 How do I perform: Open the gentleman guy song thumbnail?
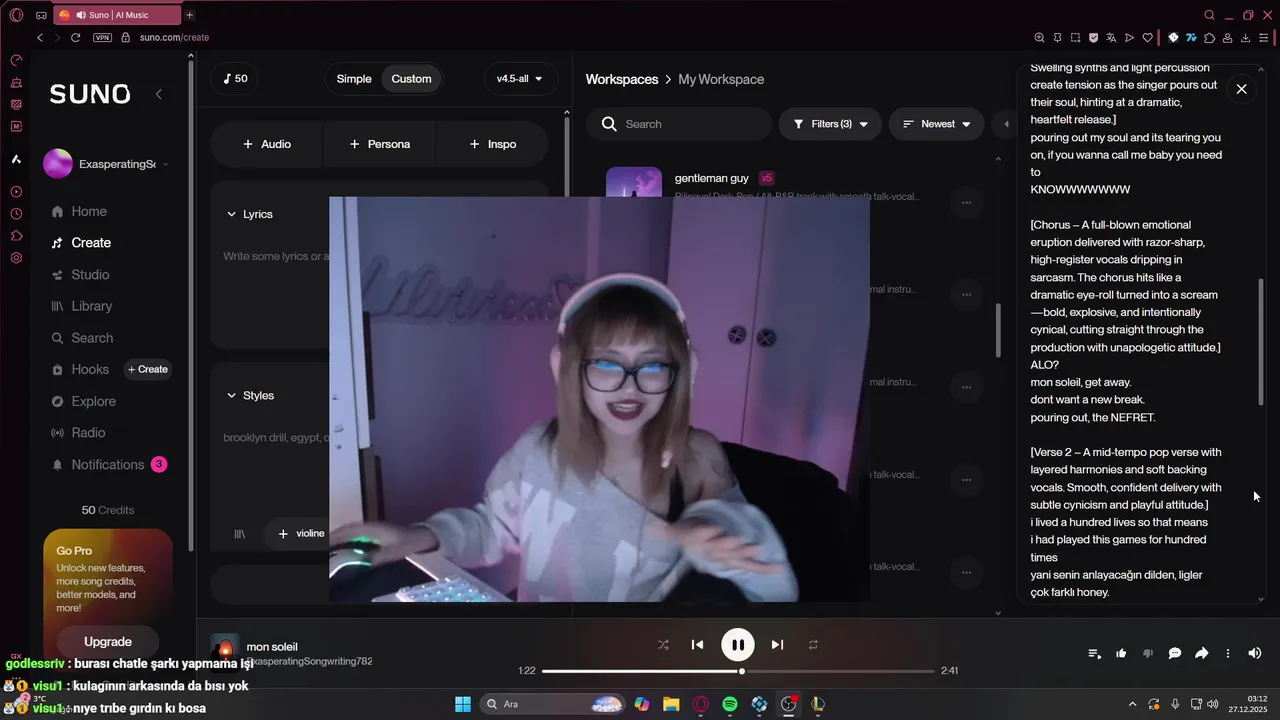tap(634, 182)
